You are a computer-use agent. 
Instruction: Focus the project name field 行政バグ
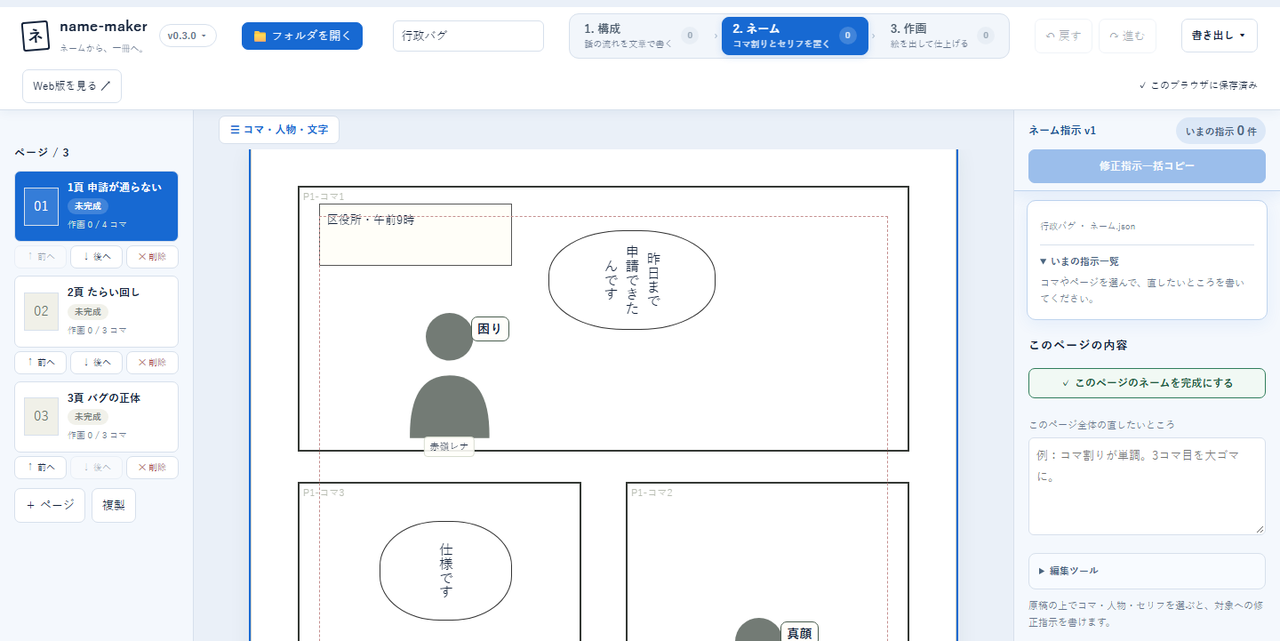[x=468, y=36]
